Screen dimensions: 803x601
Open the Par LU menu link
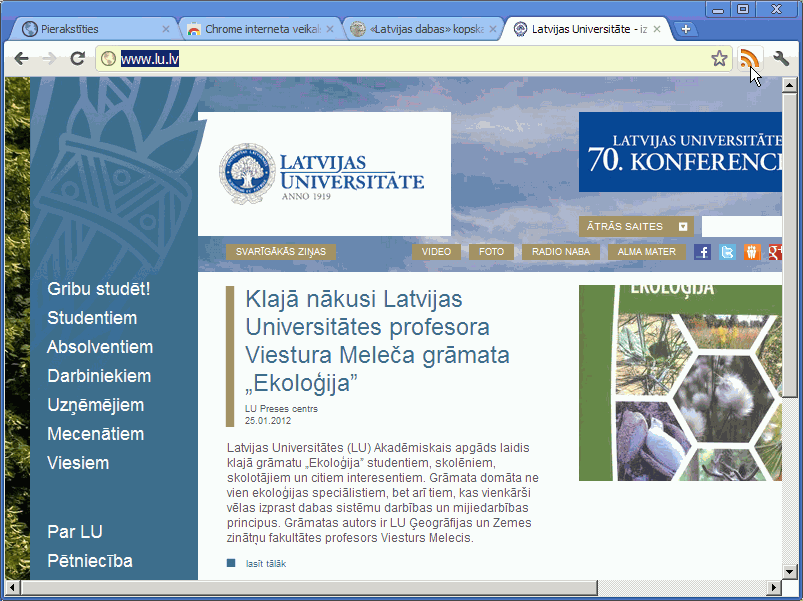coord(75,532)
